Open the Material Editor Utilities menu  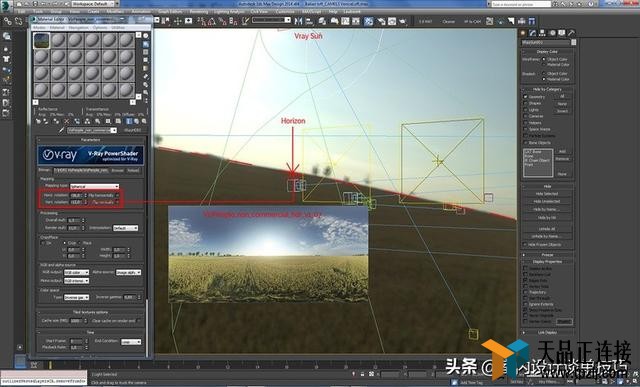[118, 27]
